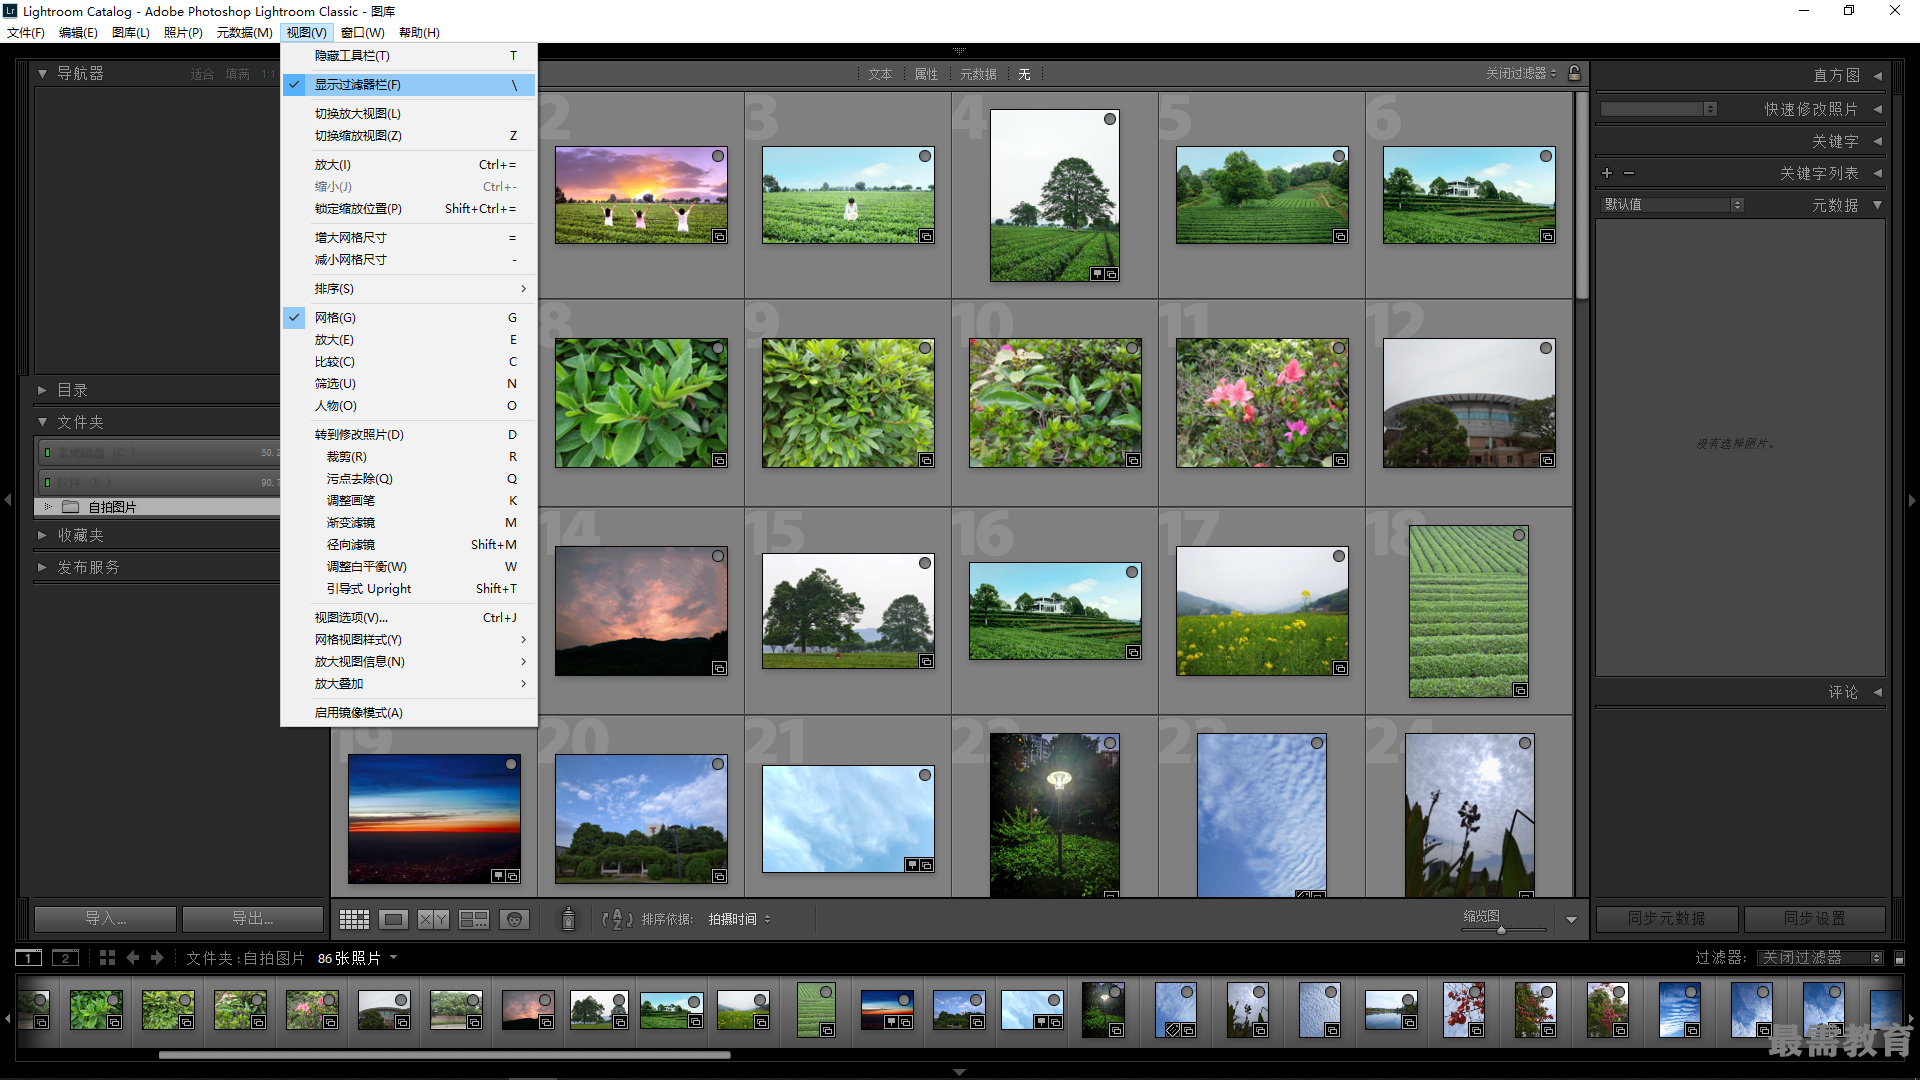Select the 属性 filter tab

pos(926,74)
